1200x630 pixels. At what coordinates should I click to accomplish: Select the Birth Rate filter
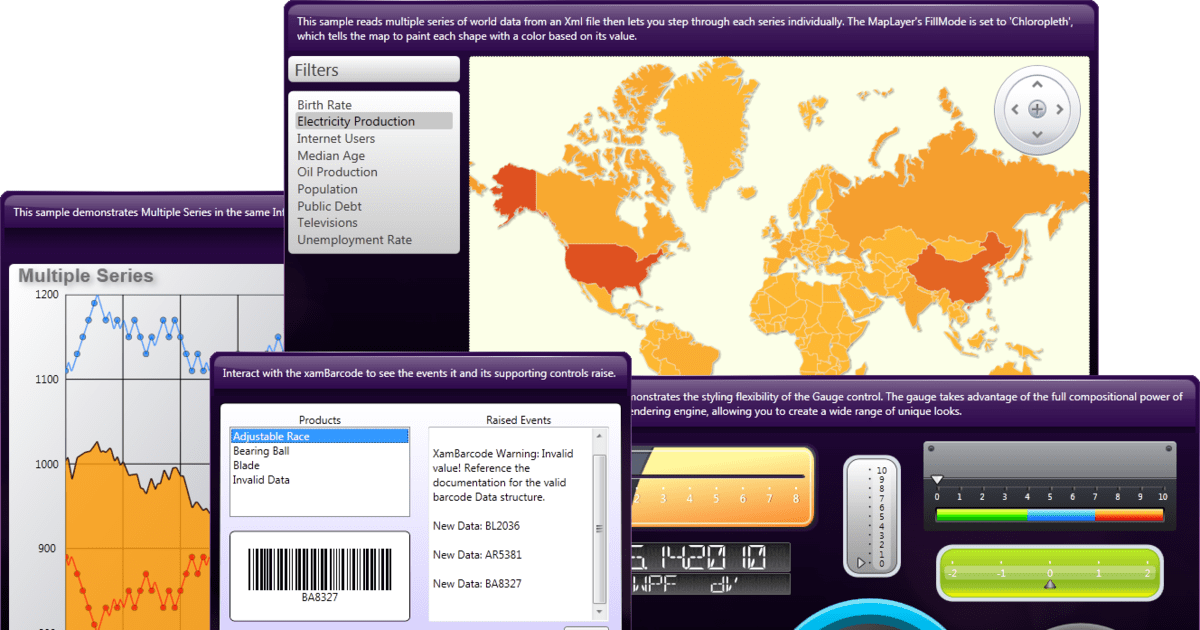pos(324,104)
